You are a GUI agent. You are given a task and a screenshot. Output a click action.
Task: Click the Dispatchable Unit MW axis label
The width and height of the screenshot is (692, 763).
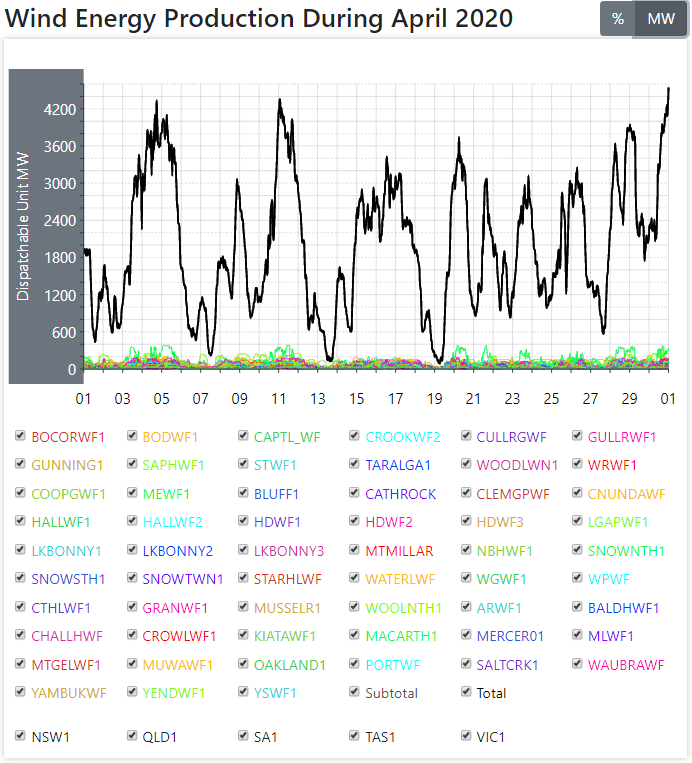[x=22, y=226]
